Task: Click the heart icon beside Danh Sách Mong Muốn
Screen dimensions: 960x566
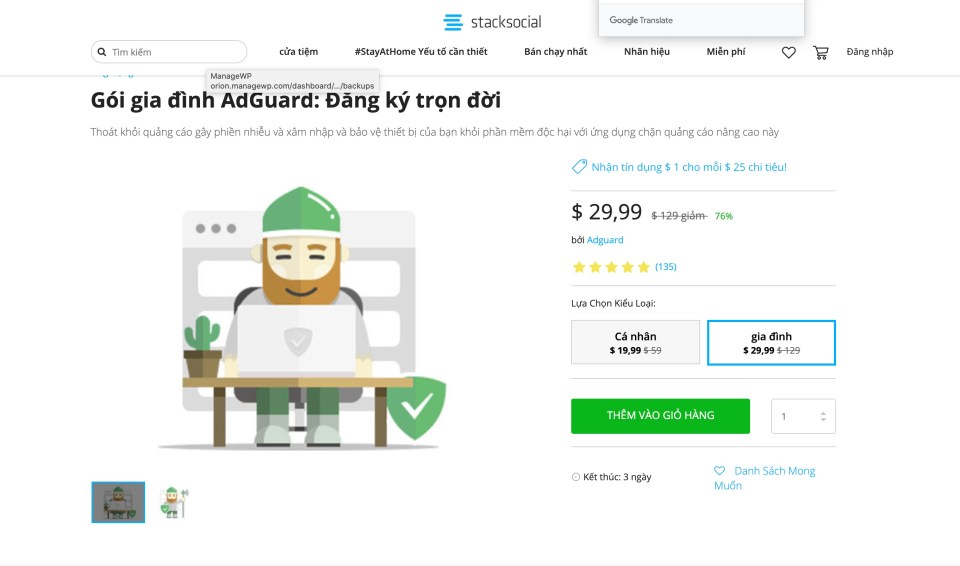Action: 719,470
